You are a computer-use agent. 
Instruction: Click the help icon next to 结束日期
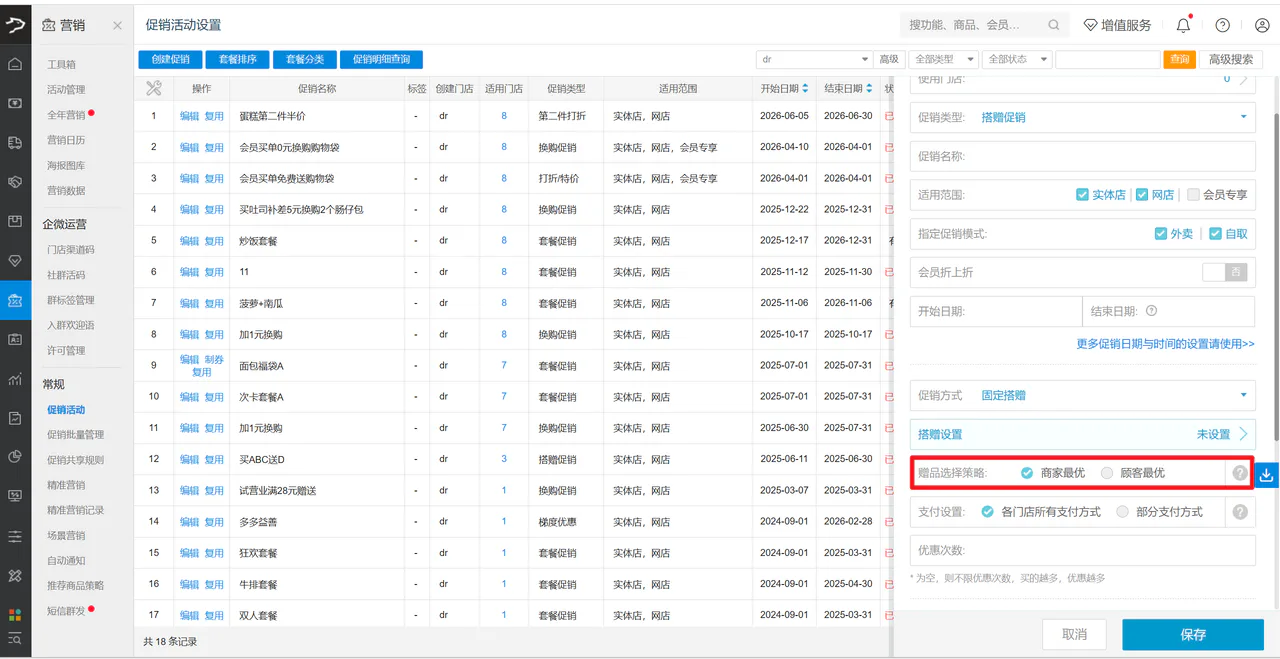coord(1151,311)
